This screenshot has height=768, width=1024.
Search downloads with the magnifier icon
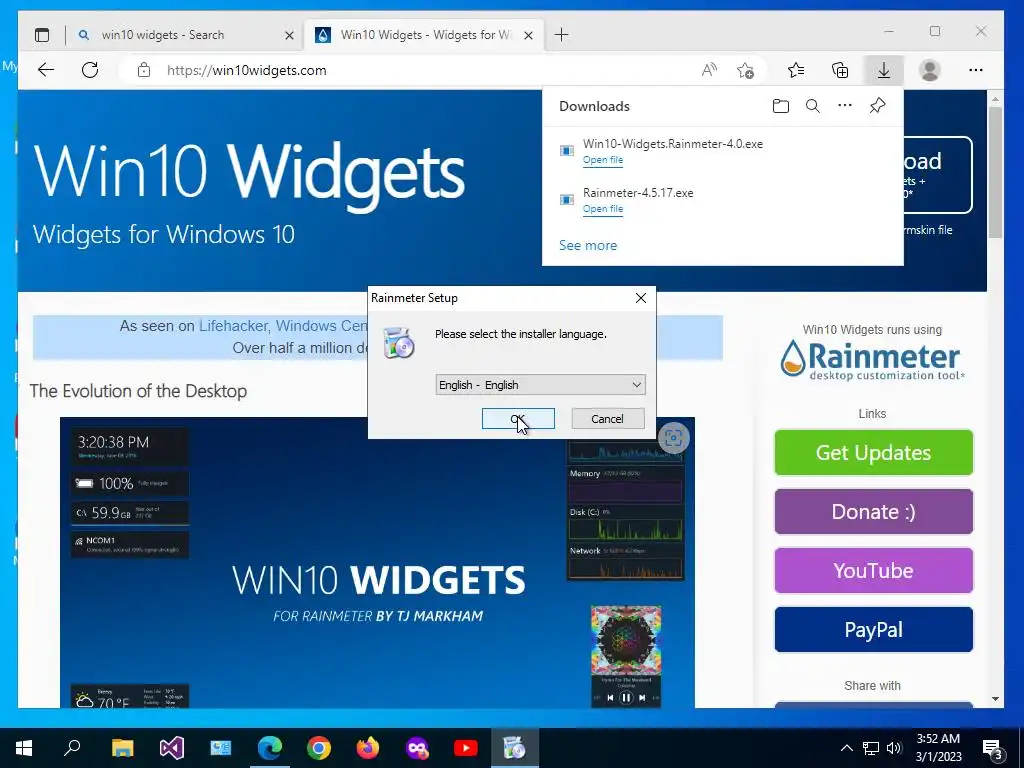812,106
